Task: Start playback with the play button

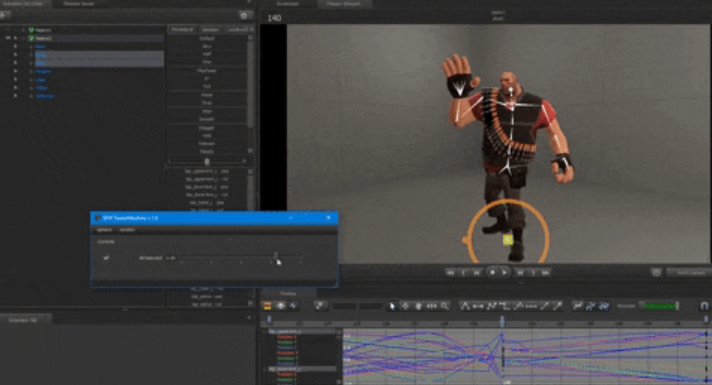Action: [x=504, y=272]
